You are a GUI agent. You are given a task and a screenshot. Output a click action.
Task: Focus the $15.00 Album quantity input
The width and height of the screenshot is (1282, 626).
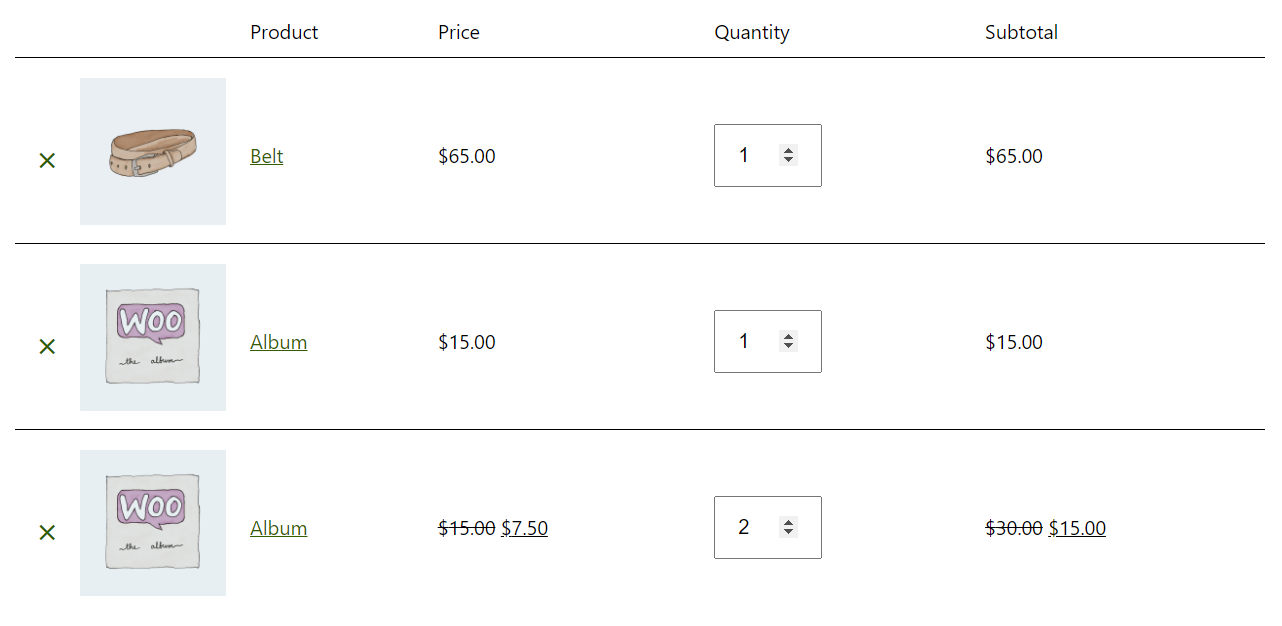768,341
